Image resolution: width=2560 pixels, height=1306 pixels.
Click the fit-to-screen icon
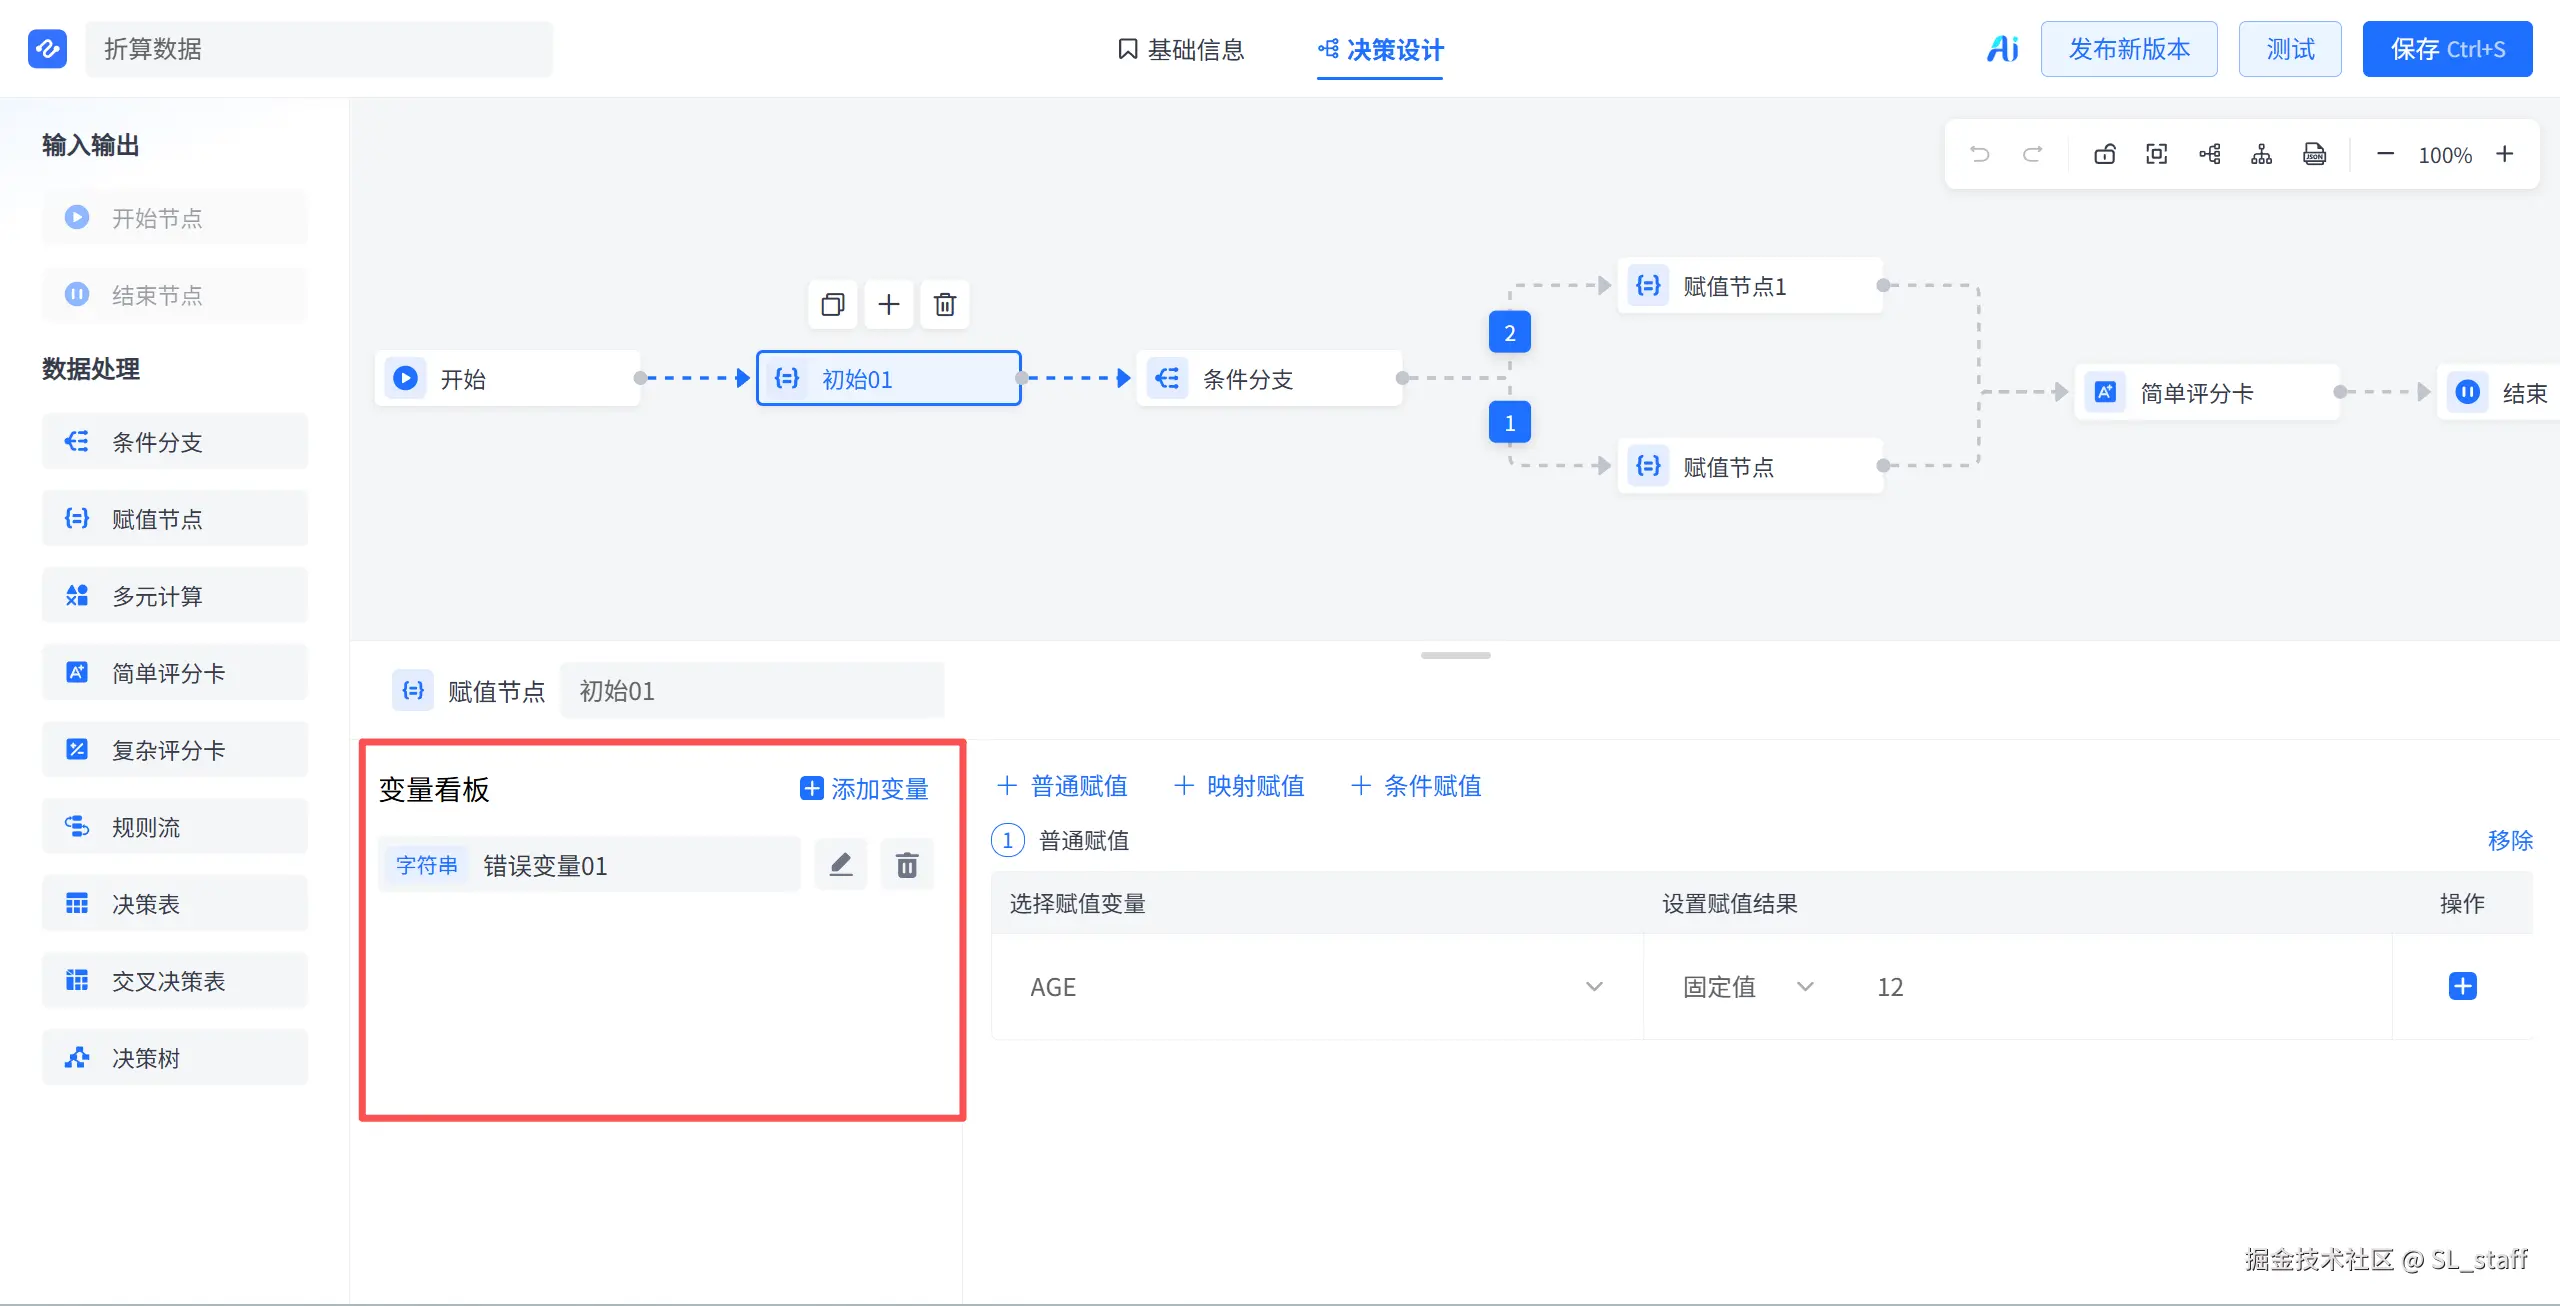(2157, 154)
